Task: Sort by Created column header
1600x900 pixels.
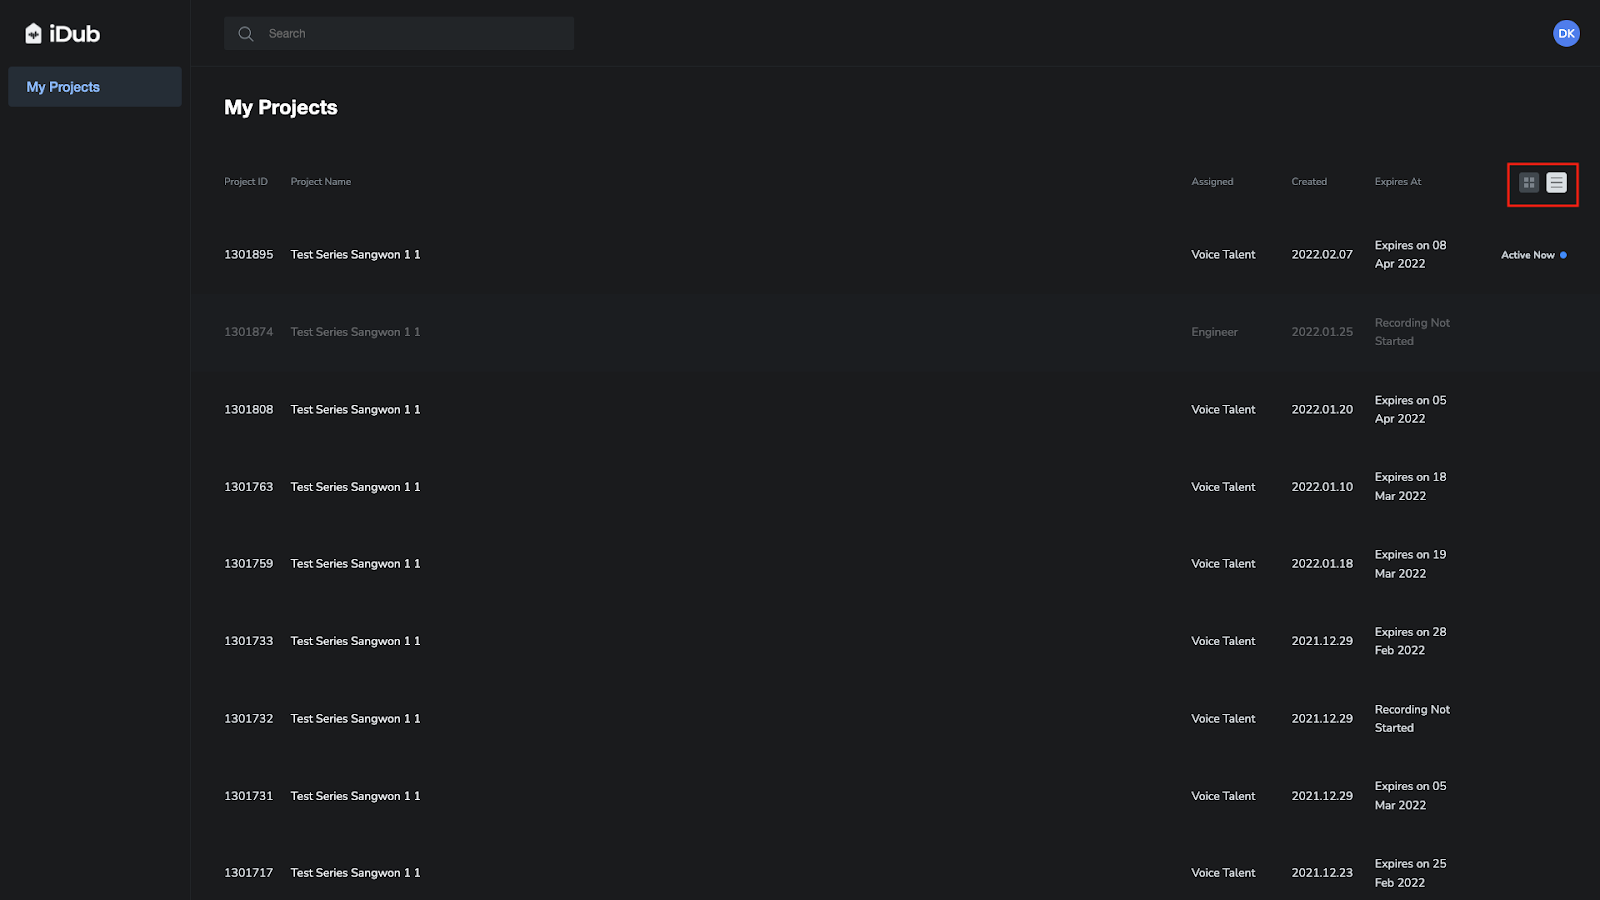Action: [1309, 182]
